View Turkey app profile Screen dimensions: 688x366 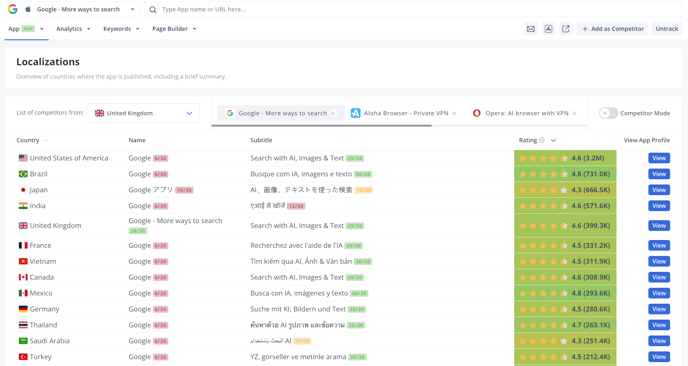(659, 357)
